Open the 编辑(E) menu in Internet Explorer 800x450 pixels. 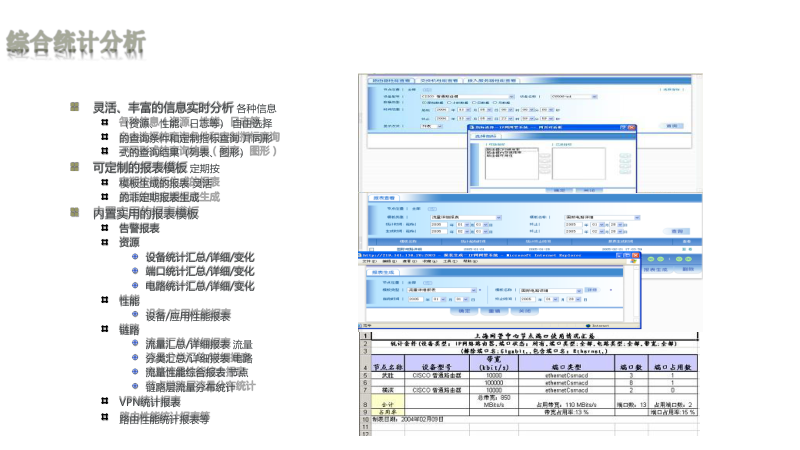(x=390, y=261)
